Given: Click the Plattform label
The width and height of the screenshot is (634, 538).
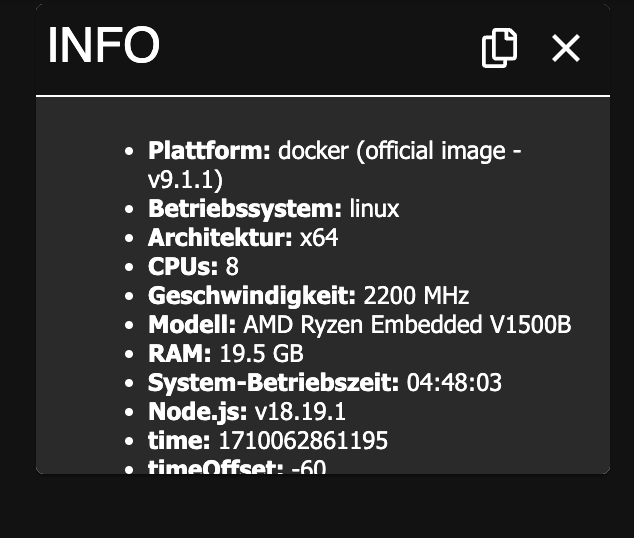Looking at the screenshot, I should (x=209, y=151).
